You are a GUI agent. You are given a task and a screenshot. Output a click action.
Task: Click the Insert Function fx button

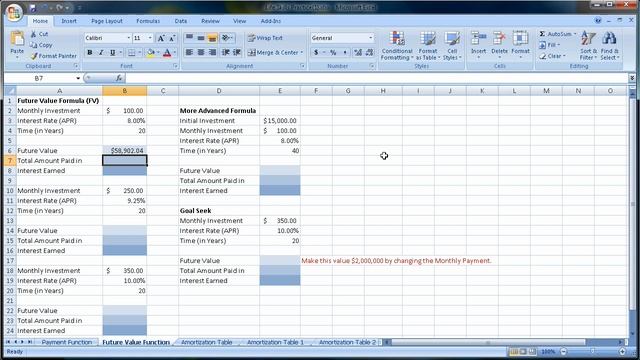click(x=119, y=78)
